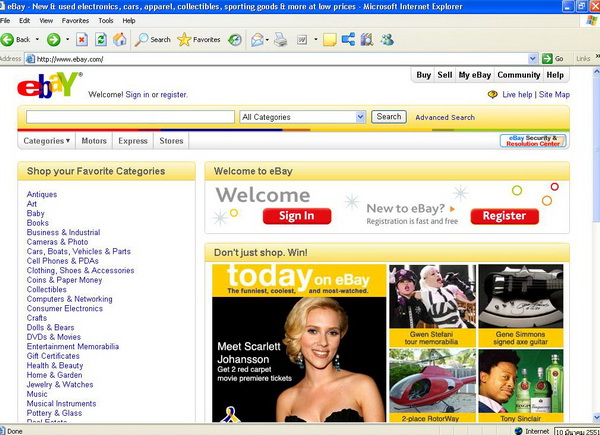Open the Gene Simmons axe guitar thumbnail
Image resolution: width=600 pixels, height=435 pixels.
[x=521, y=306]
